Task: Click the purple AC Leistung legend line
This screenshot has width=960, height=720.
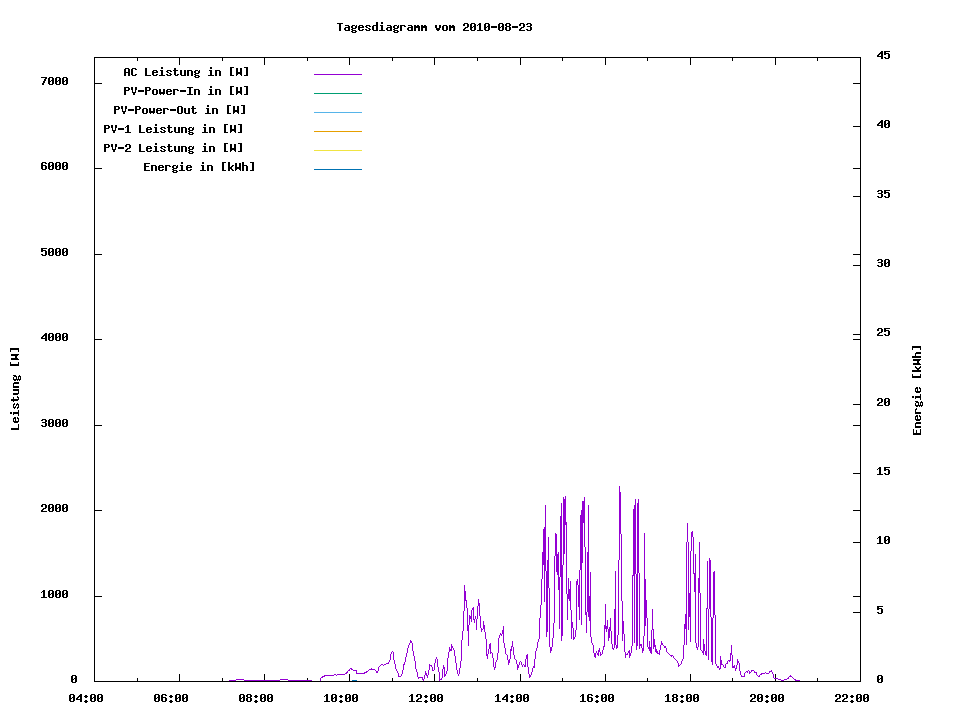Action: (x=337, y=74)
